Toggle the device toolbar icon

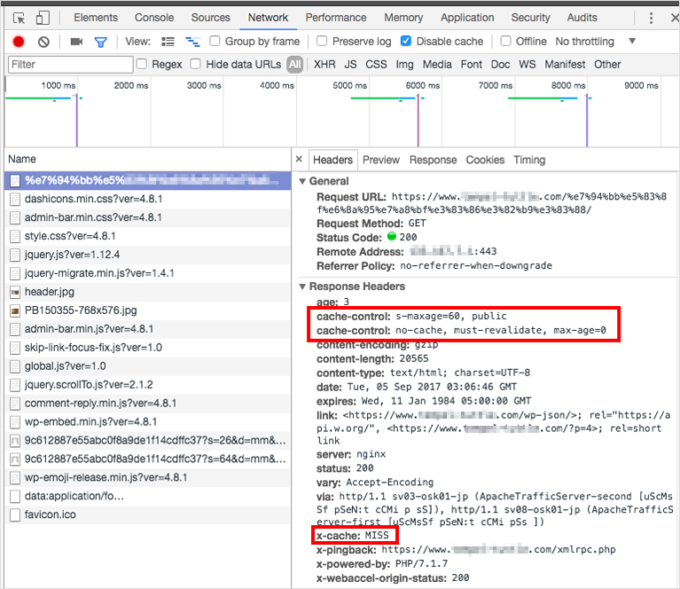pos(42,18)
